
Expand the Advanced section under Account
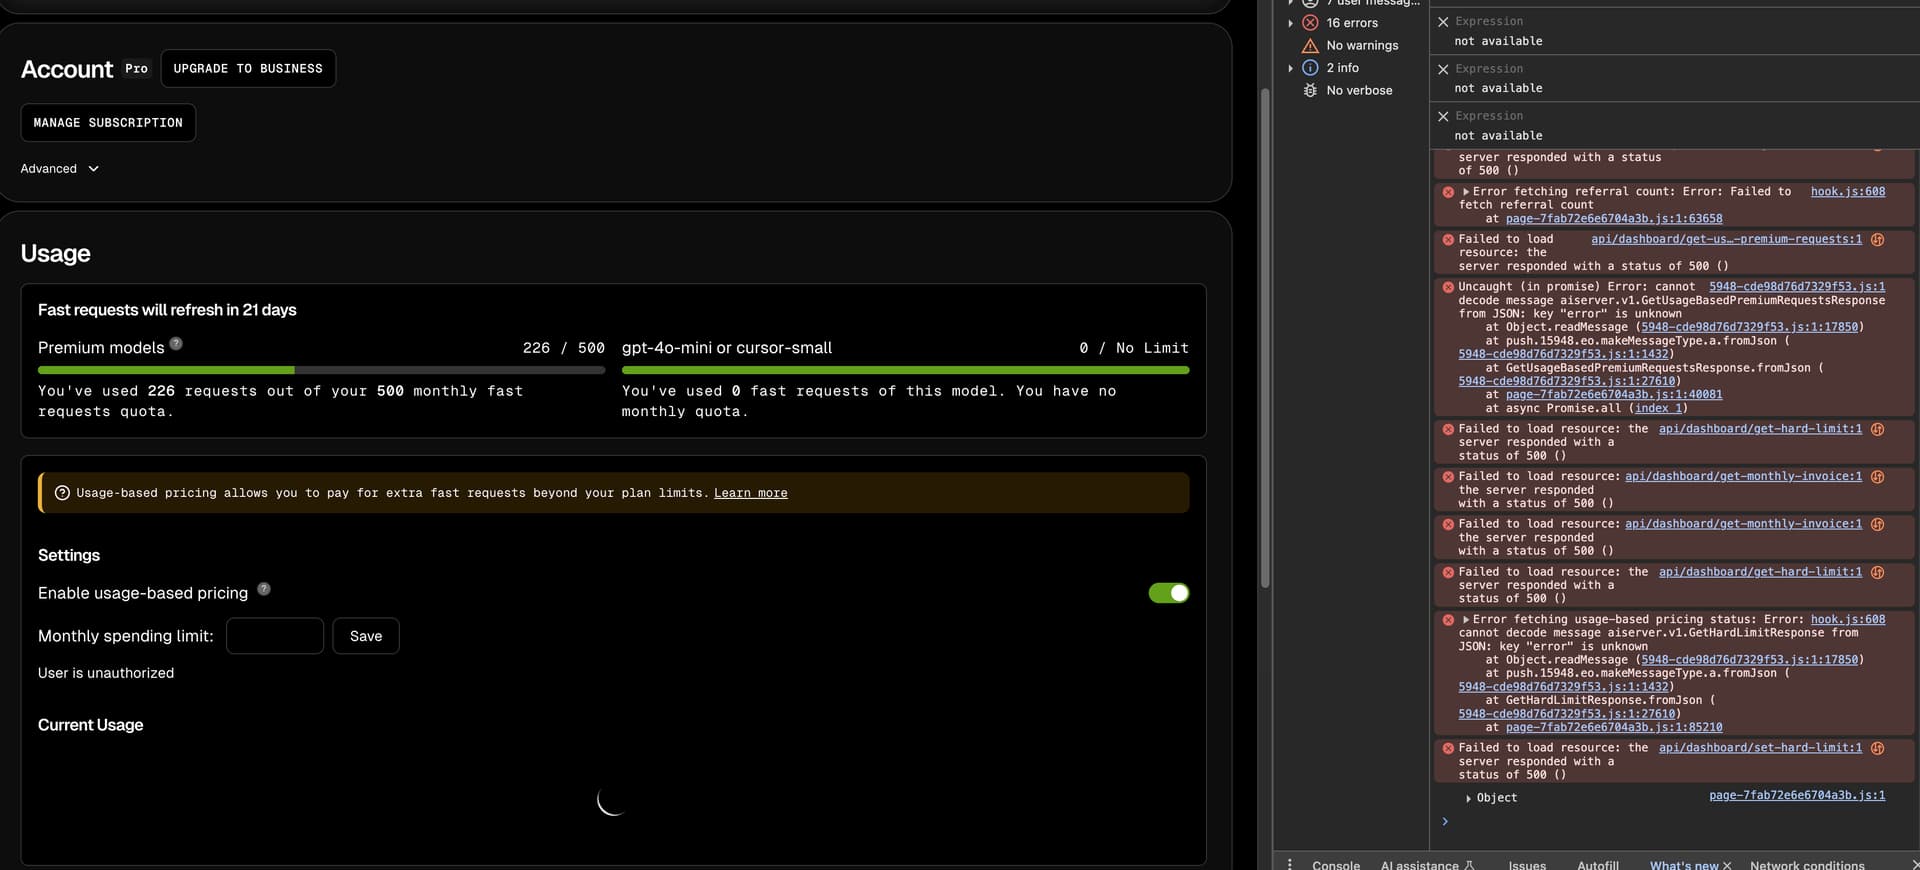60,169
